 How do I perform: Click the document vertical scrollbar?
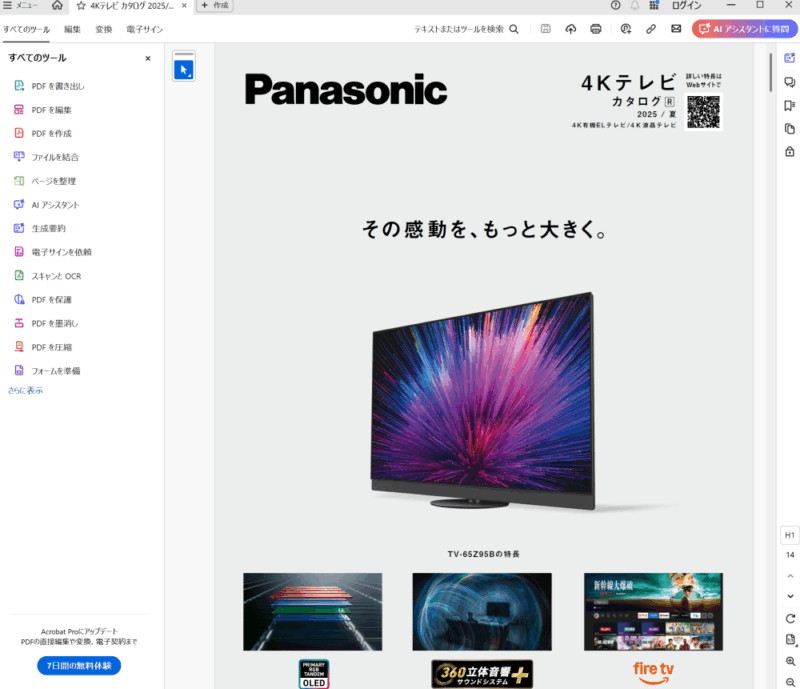(771, 72)
